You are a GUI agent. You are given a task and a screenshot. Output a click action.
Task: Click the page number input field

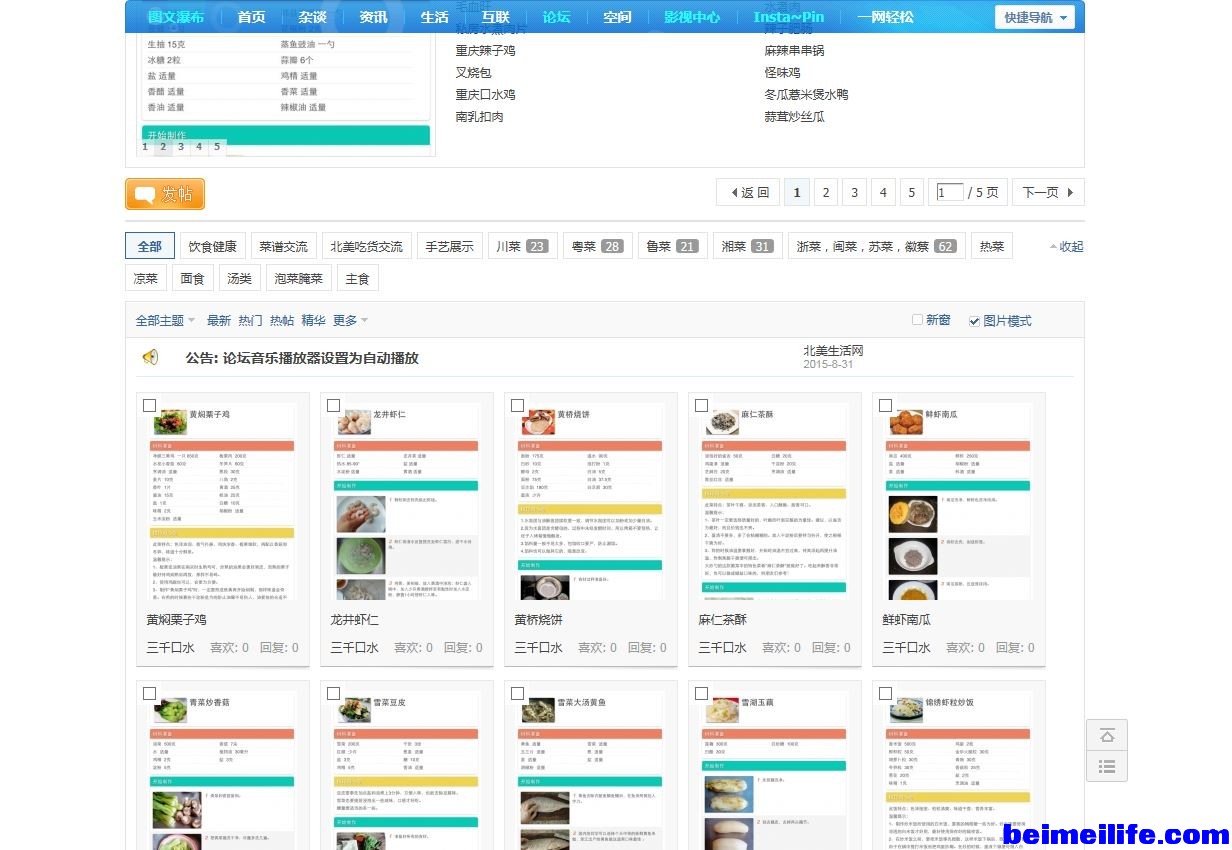949,192
